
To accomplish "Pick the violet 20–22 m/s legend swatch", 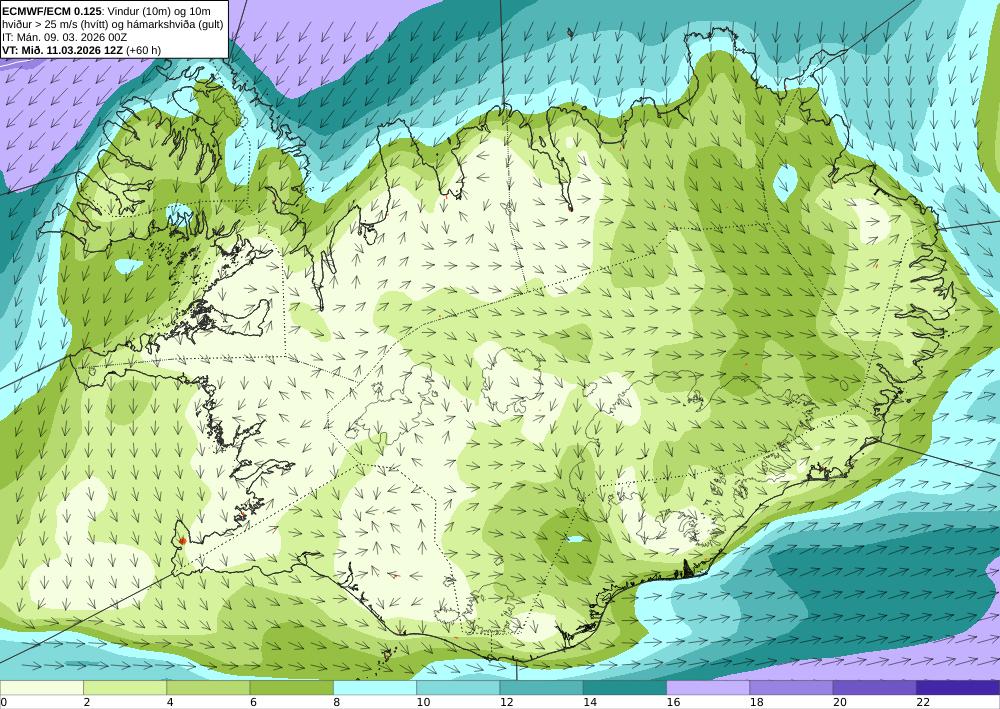I will (x=874, y=688).
